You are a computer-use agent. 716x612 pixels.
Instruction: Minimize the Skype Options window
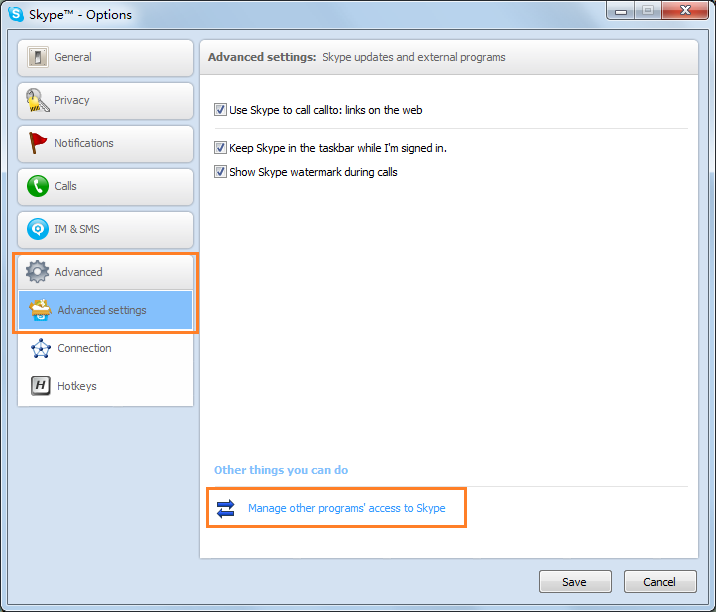[621, 11]
